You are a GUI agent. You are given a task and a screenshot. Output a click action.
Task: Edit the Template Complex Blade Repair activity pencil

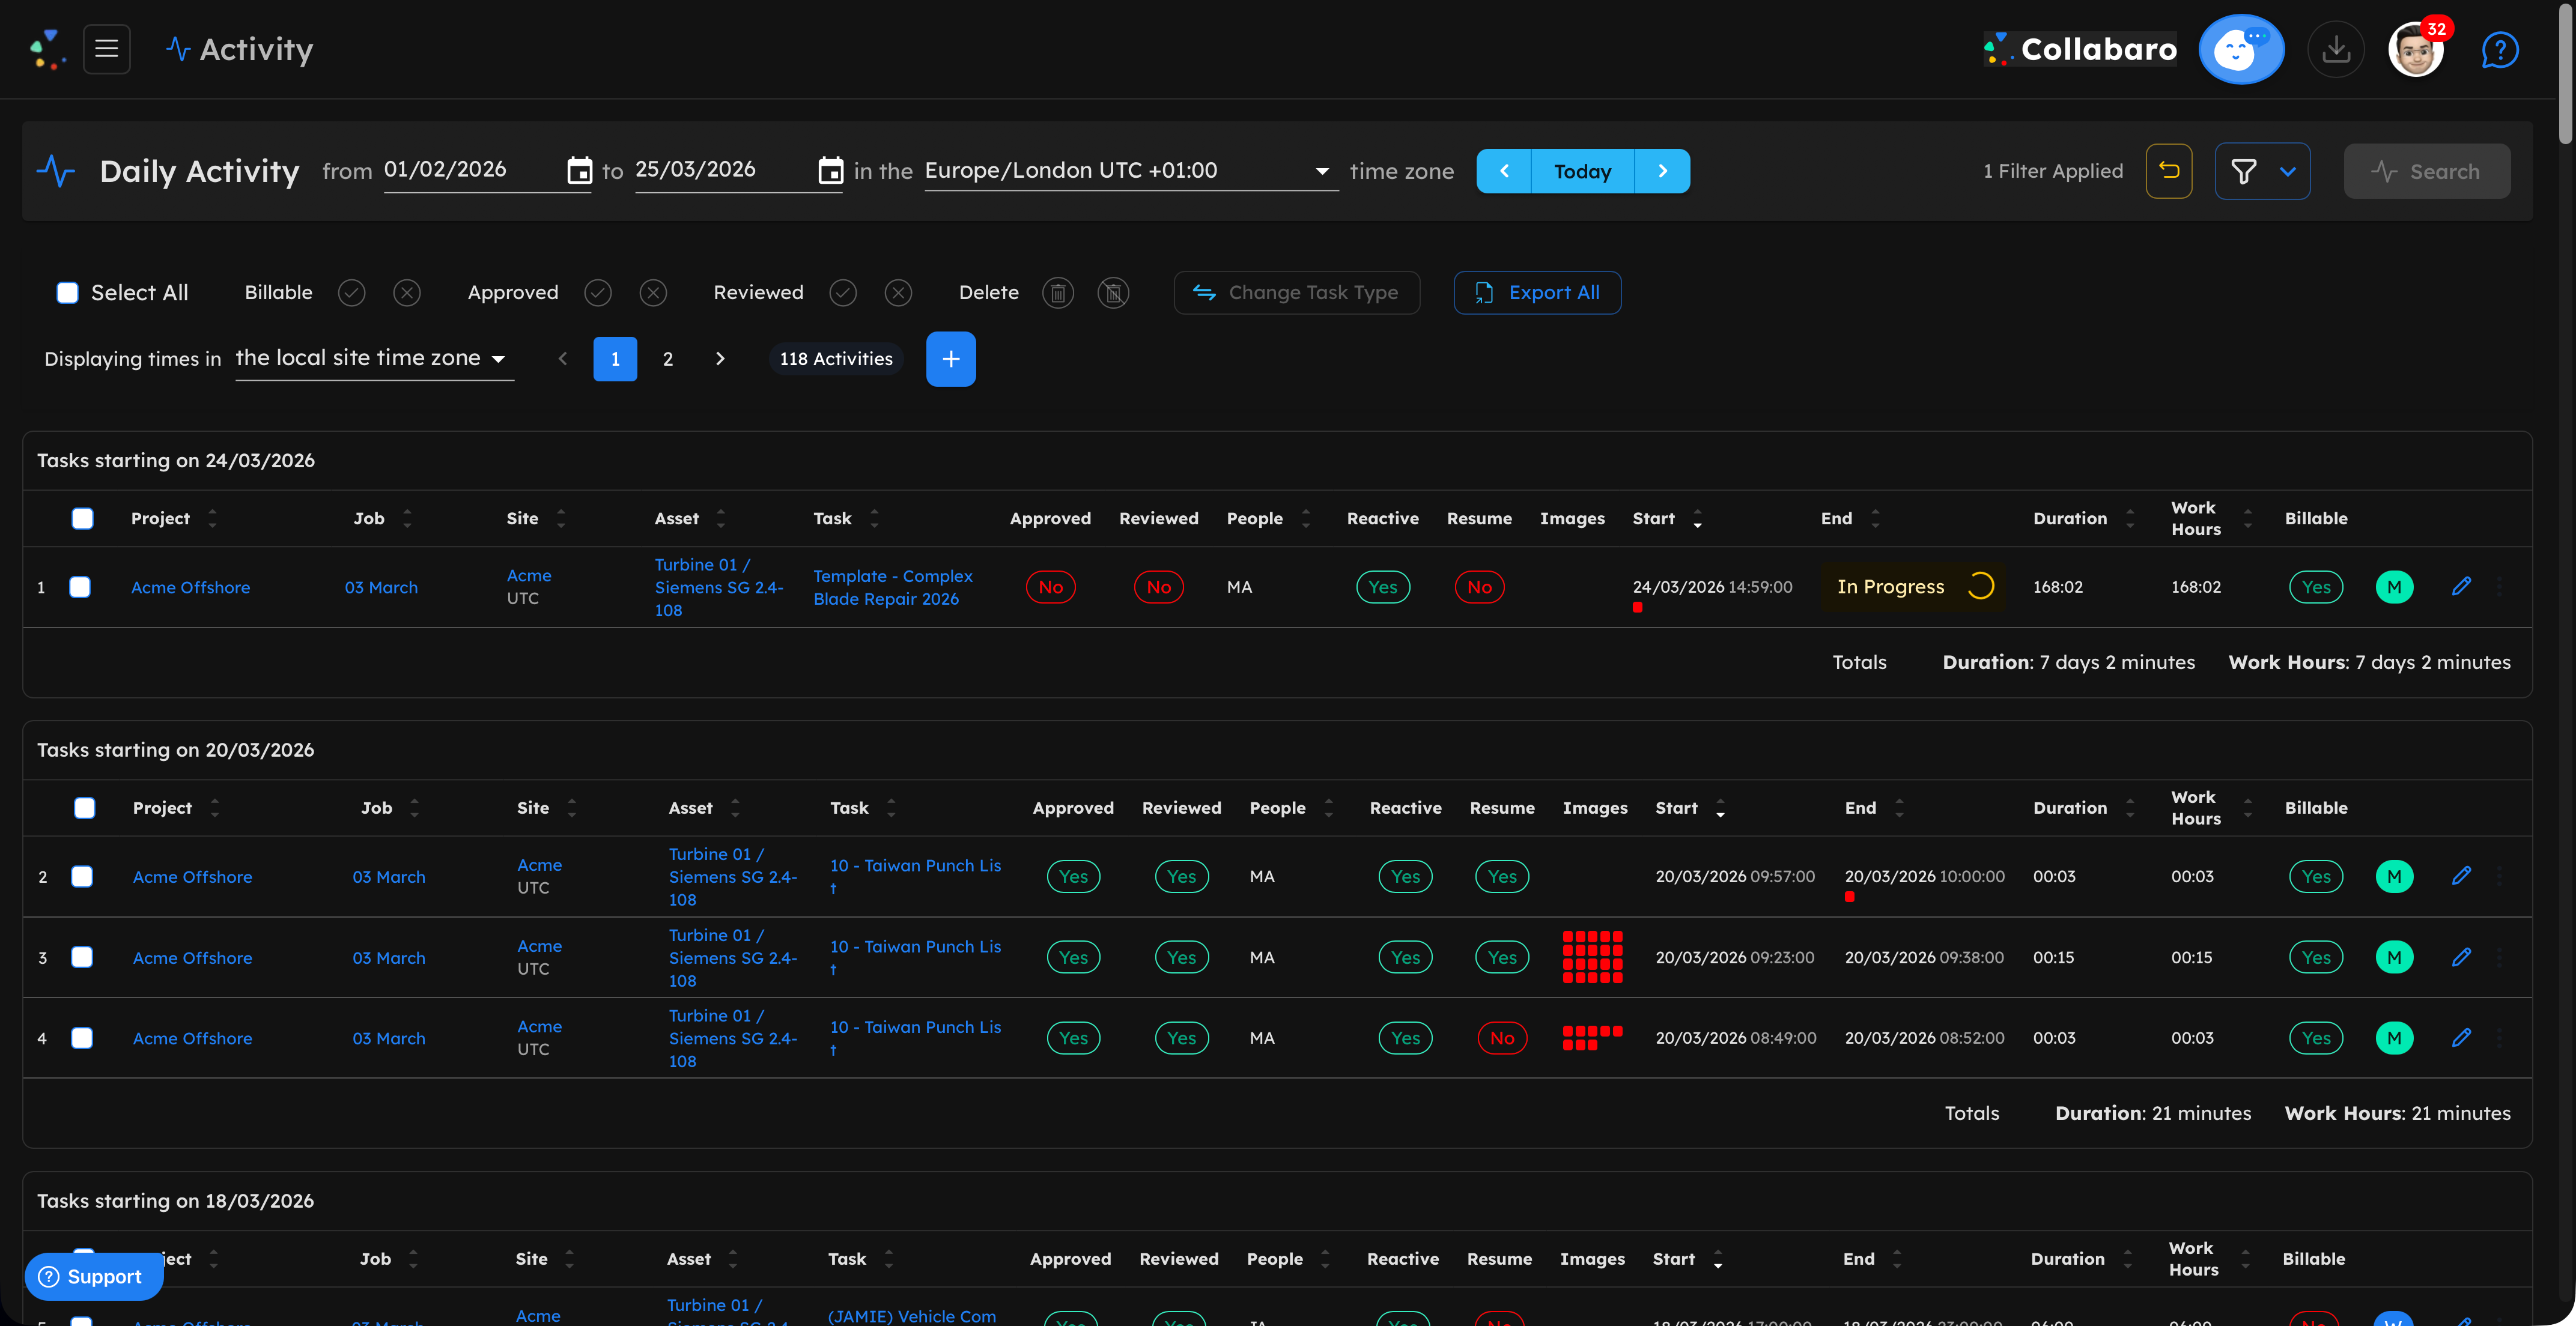pos(2462,587)
